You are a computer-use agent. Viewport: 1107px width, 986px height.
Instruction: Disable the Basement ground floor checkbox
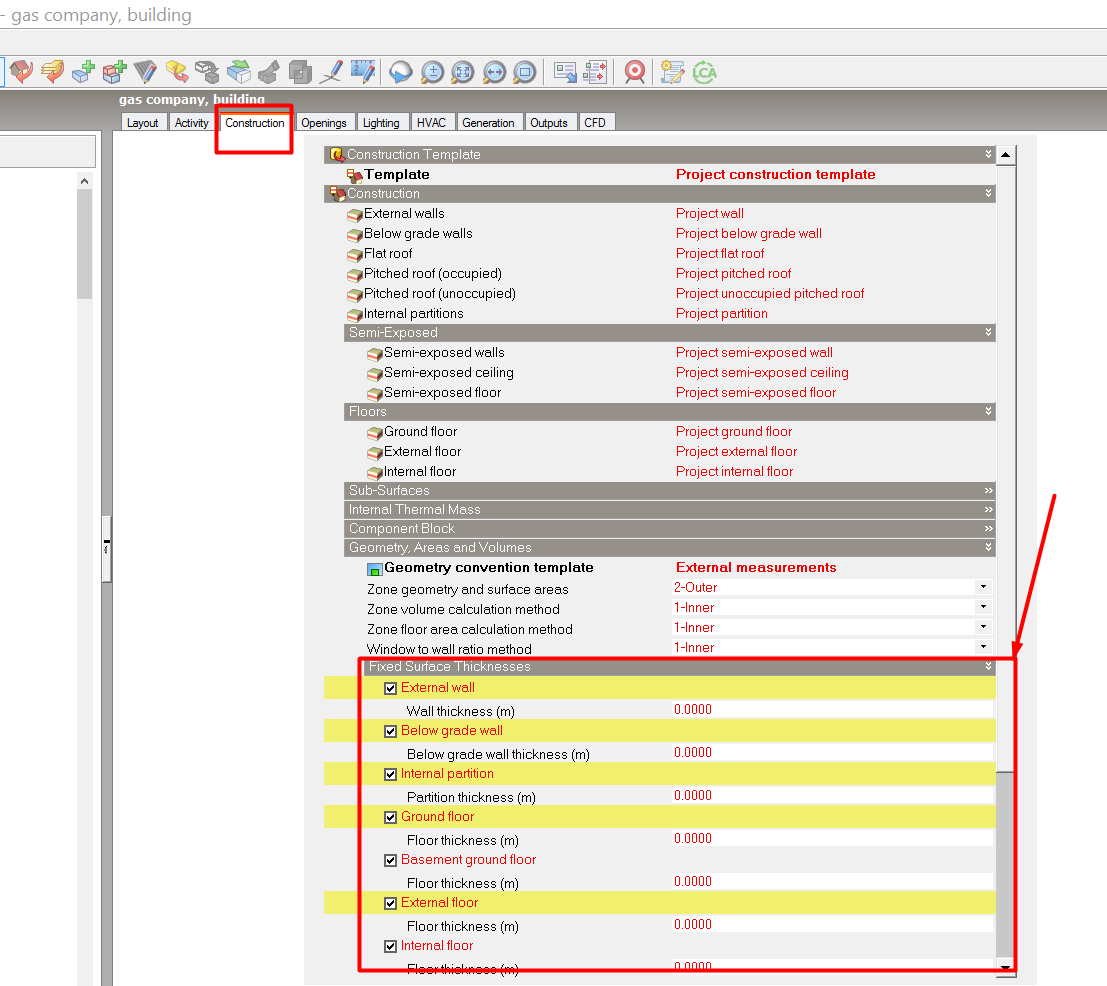(x=390, y=860)
